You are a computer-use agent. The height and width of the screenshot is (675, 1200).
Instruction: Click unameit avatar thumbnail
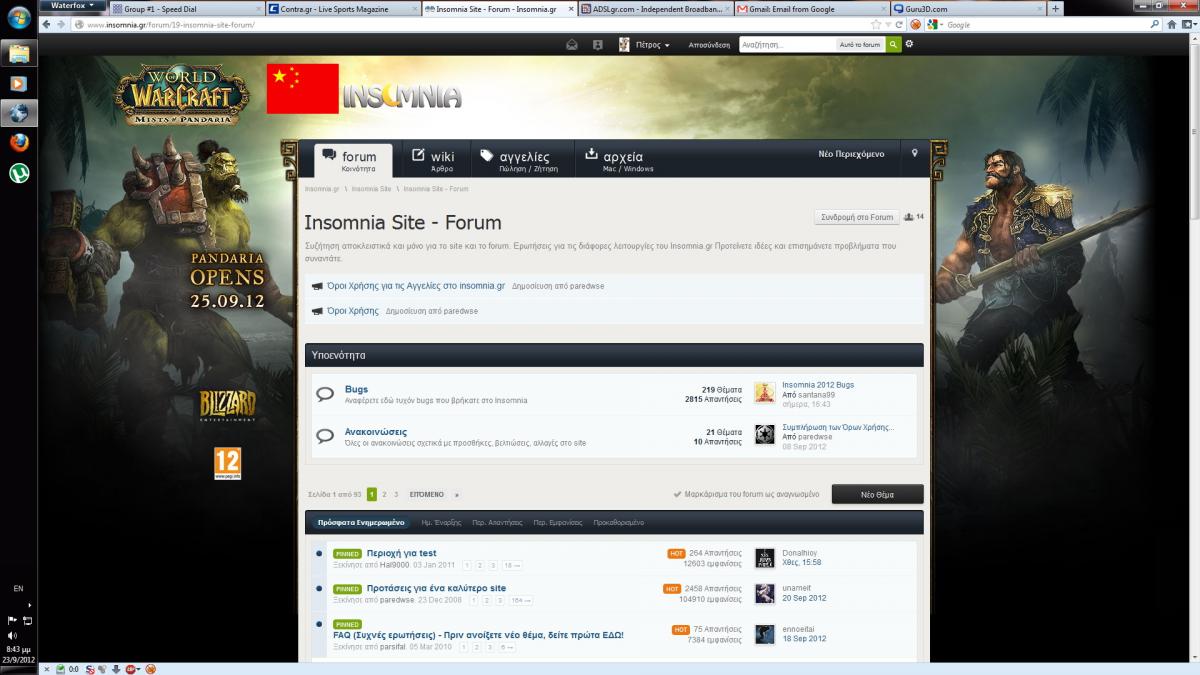[x=765, y=593]
